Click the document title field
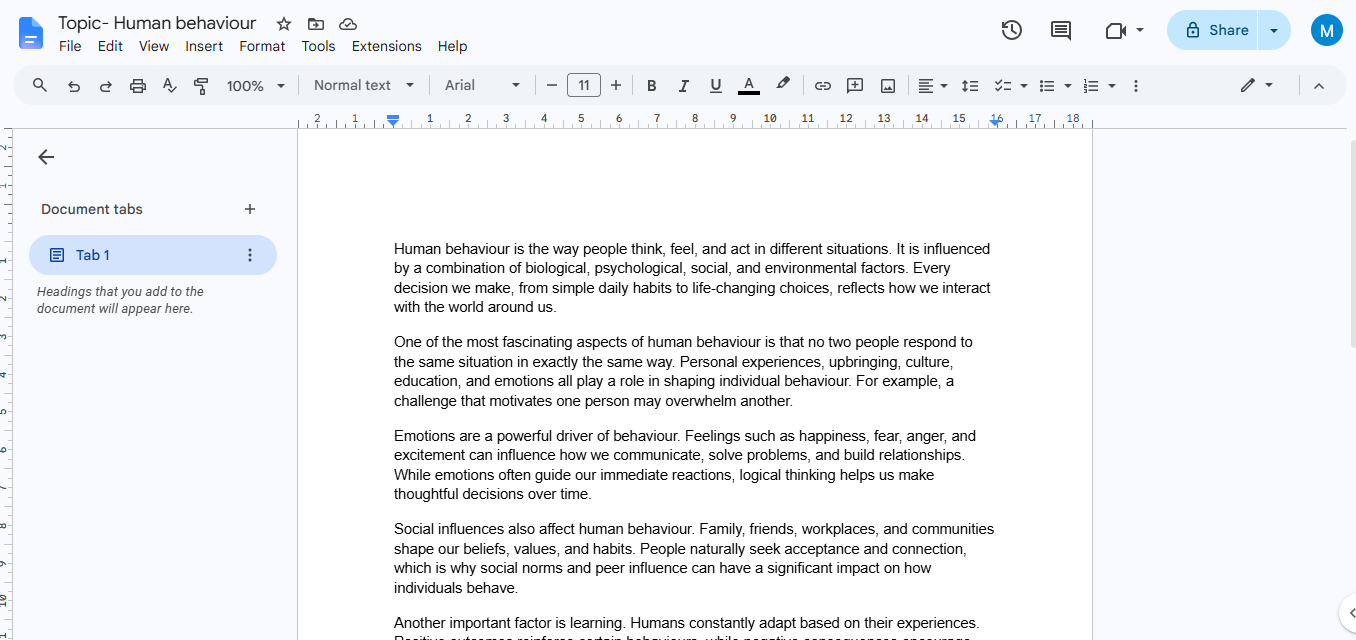Screen dimensions: 1356x640 157,23
